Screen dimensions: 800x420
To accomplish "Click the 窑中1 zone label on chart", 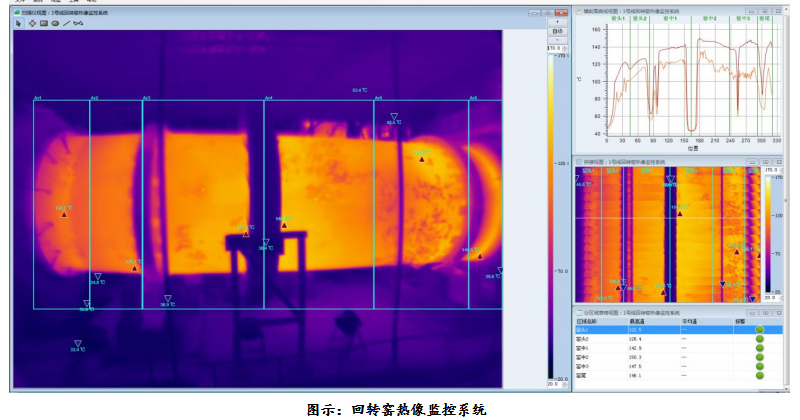I will (x=670, y=19).
